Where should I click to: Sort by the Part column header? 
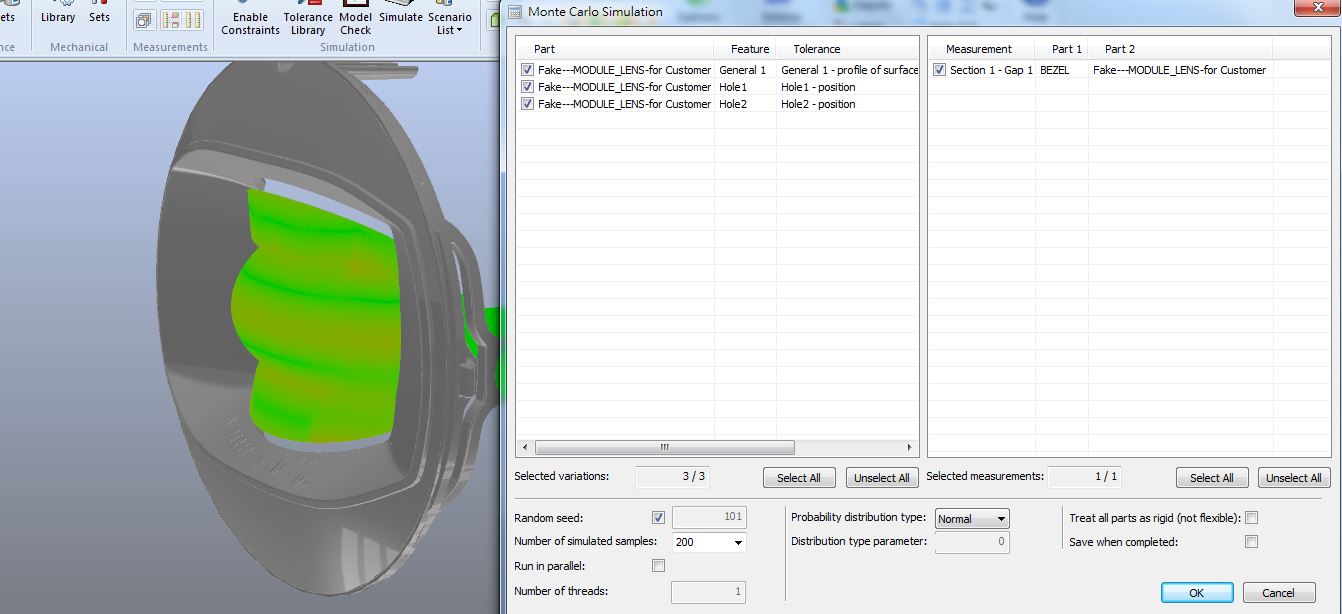click(615, 49)
